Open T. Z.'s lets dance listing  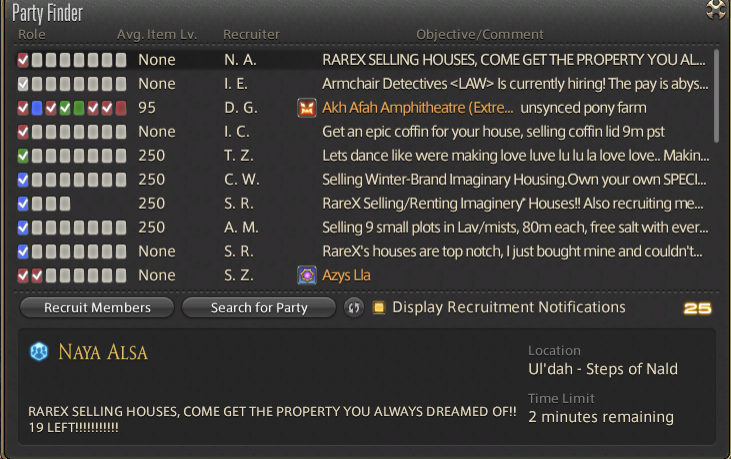pyautogui.click(x=515, y=156)
